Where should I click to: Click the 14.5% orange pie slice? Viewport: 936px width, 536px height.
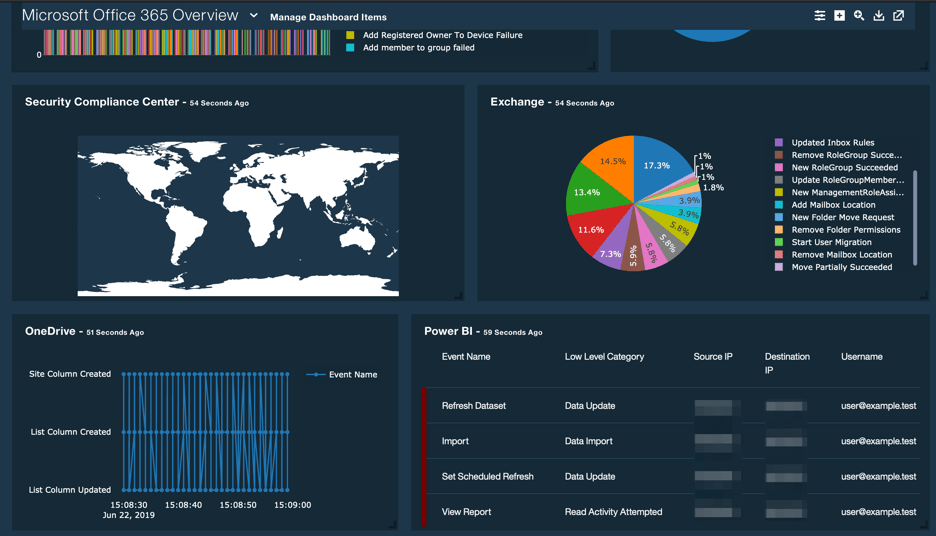pos(613,161)
